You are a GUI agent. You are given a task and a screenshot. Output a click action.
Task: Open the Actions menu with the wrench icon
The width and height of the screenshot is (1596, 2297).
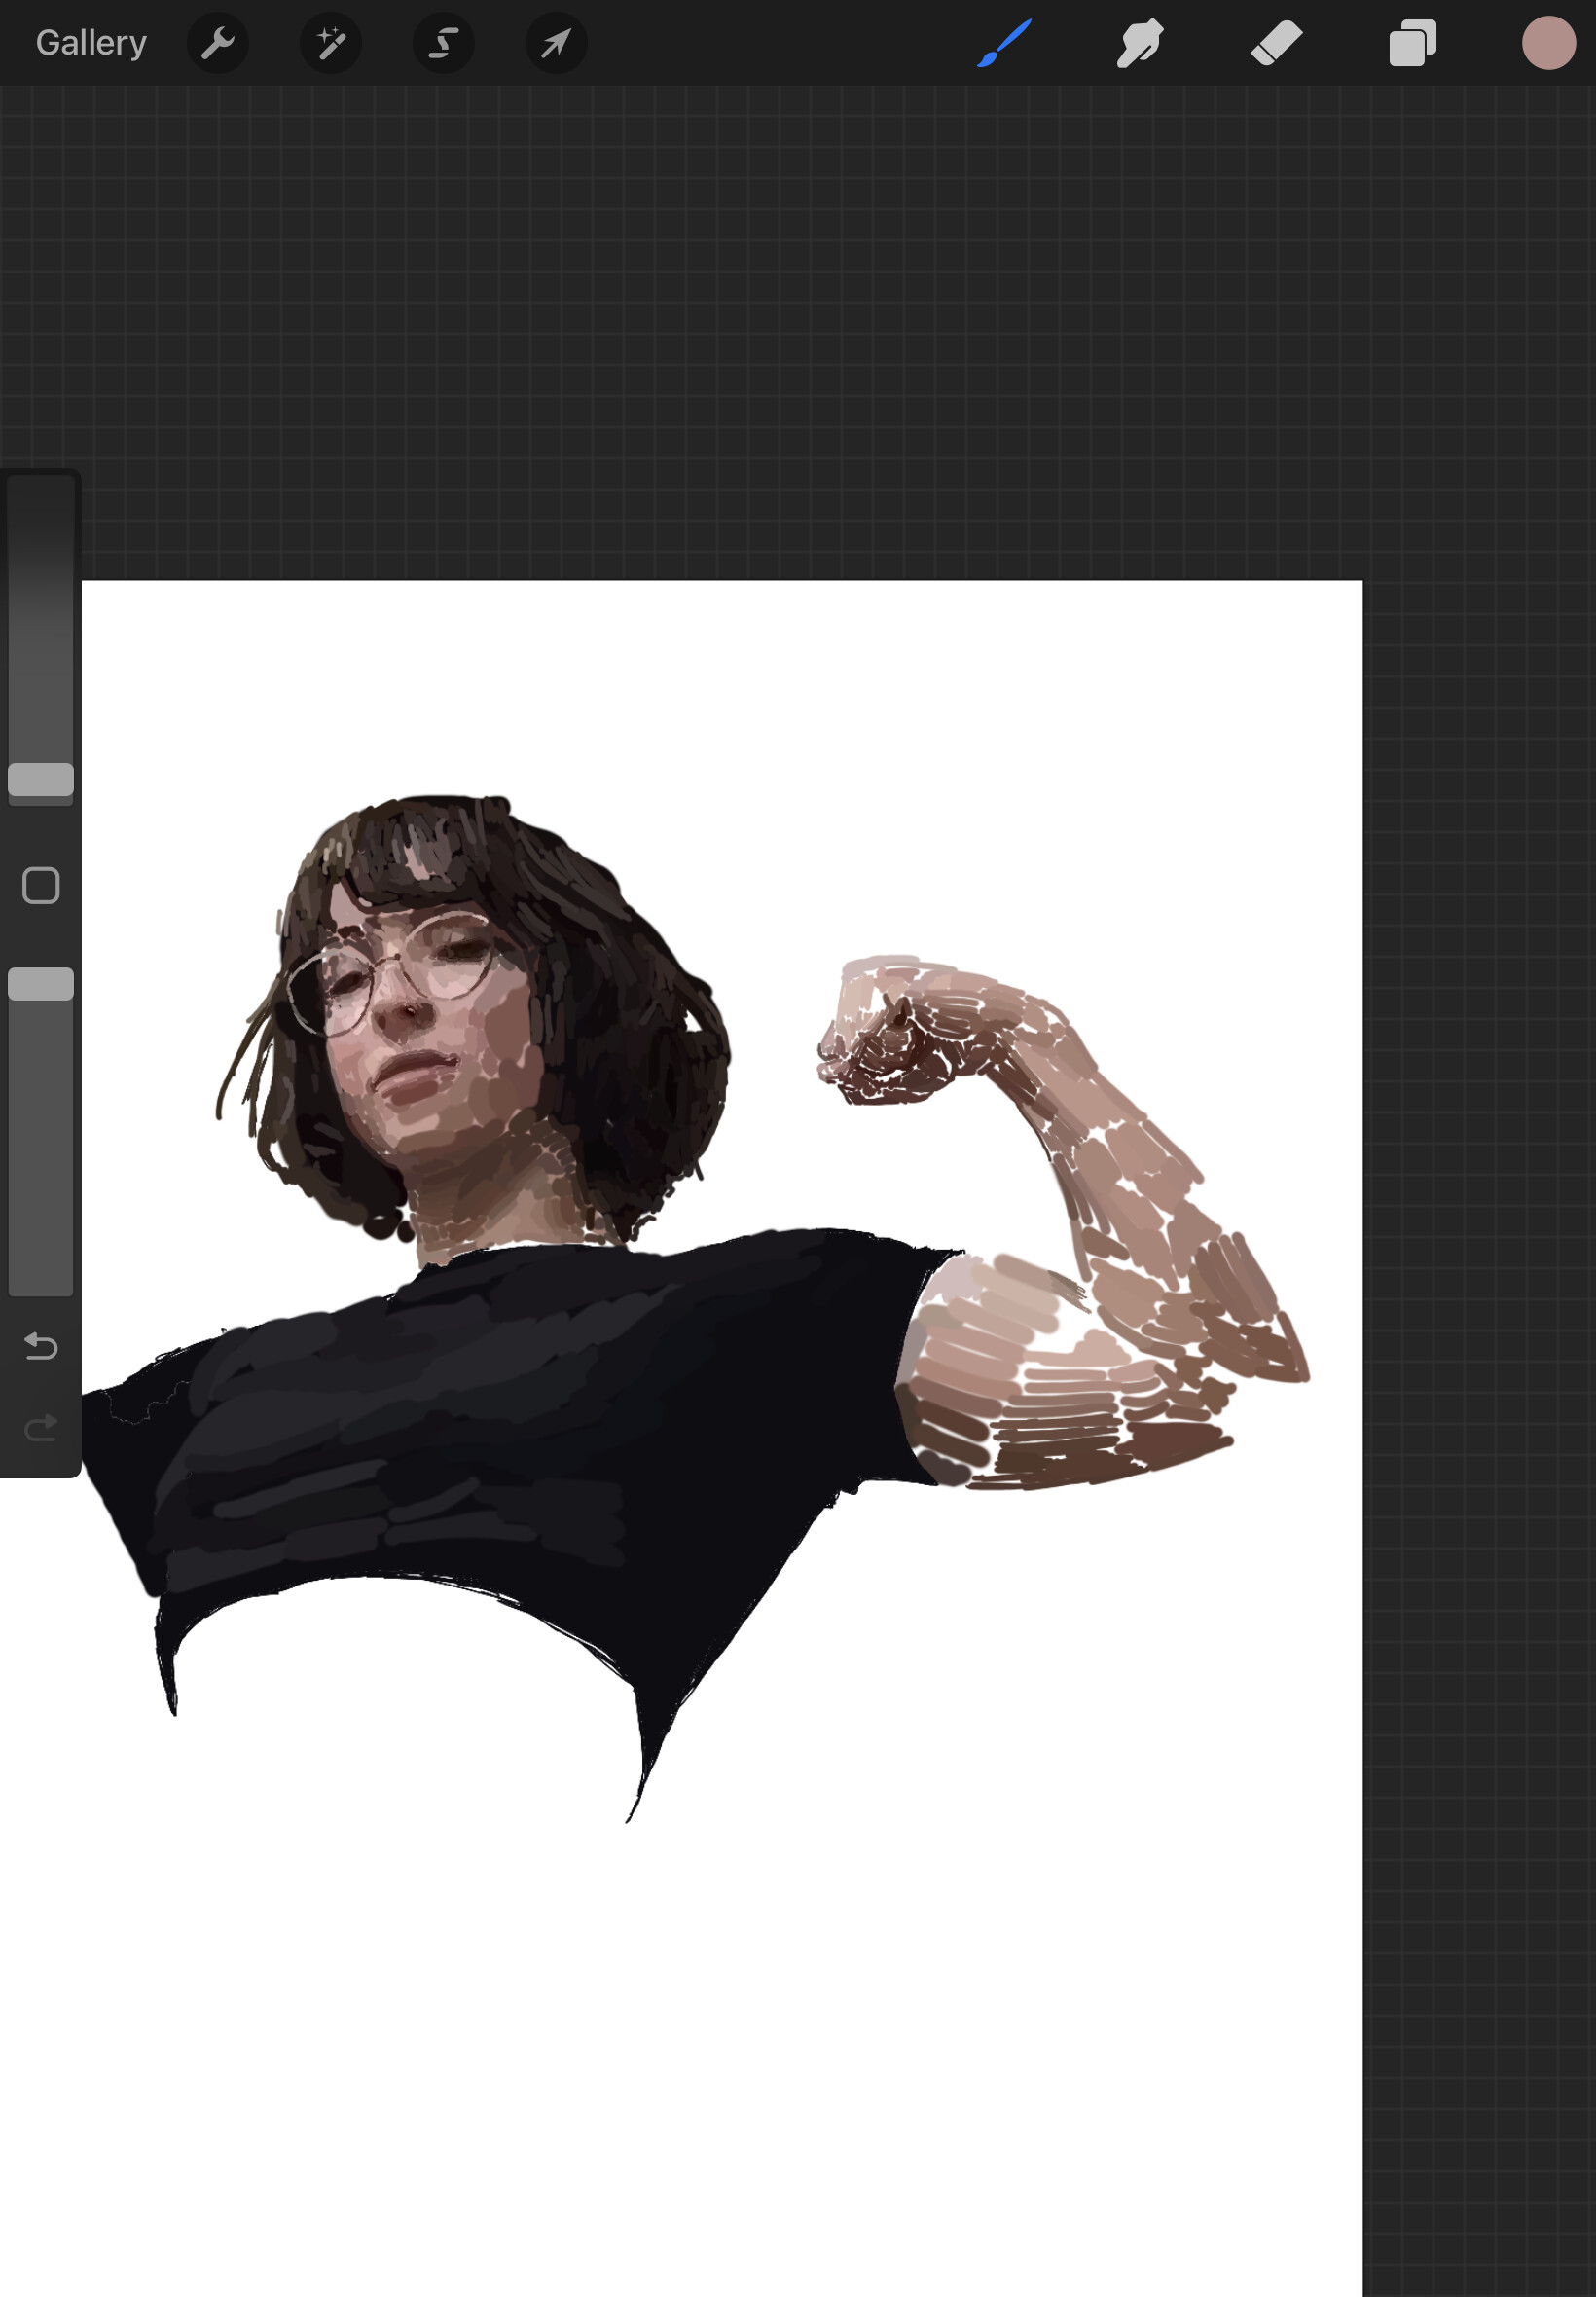218,42
